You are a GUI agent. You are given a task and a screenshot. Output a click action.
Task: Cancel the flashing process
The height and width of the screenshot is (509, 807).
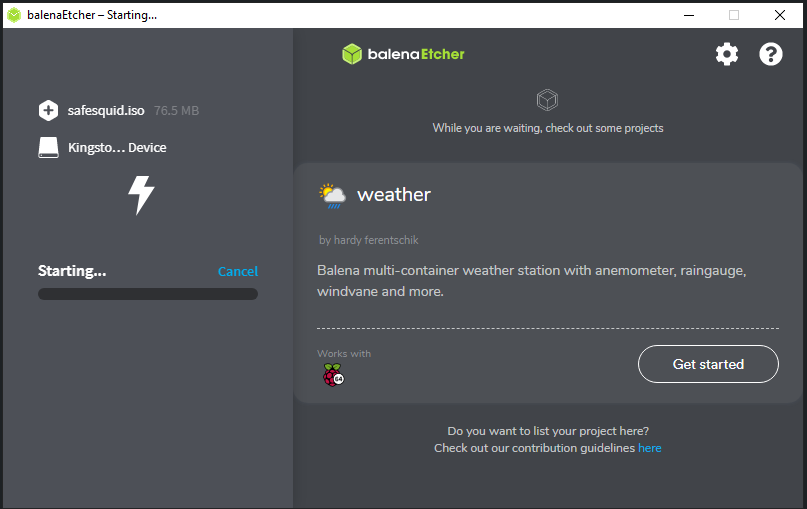[x=238, y=271]
